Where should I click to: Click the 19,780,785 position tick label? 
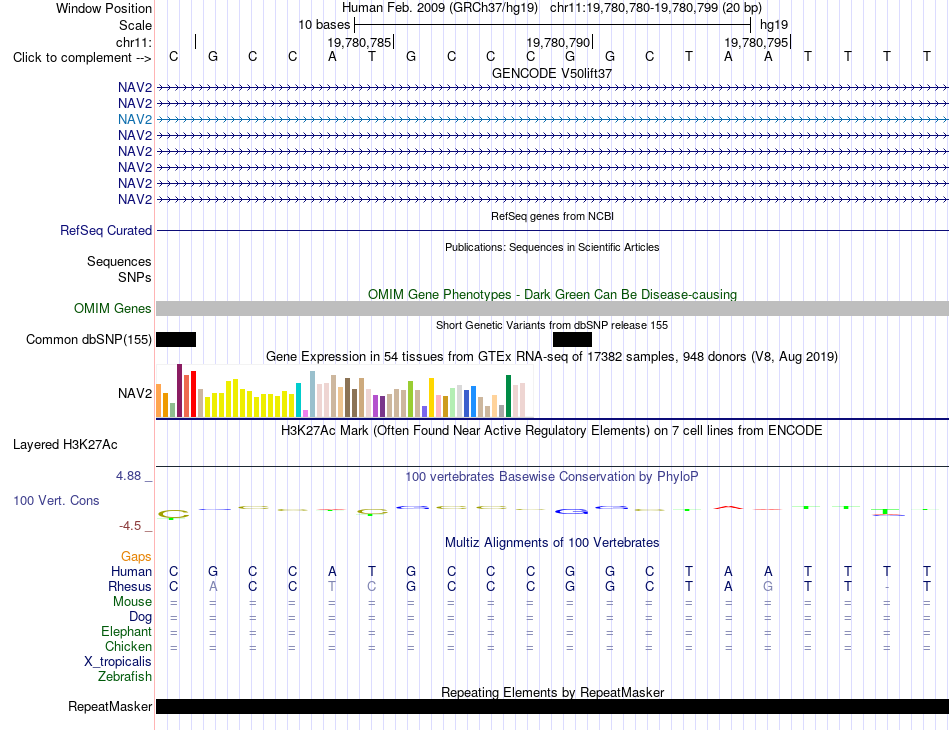359,42
